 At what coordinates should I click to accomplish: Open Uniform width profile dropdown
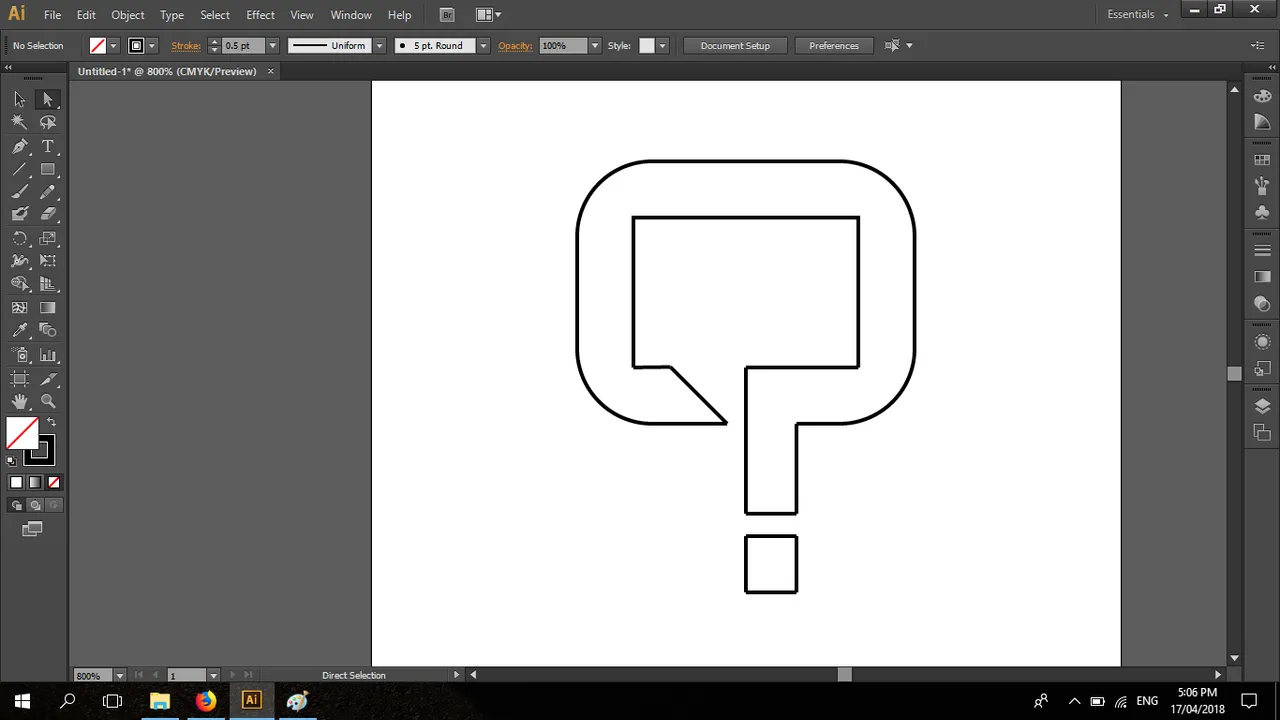point(379,46)
